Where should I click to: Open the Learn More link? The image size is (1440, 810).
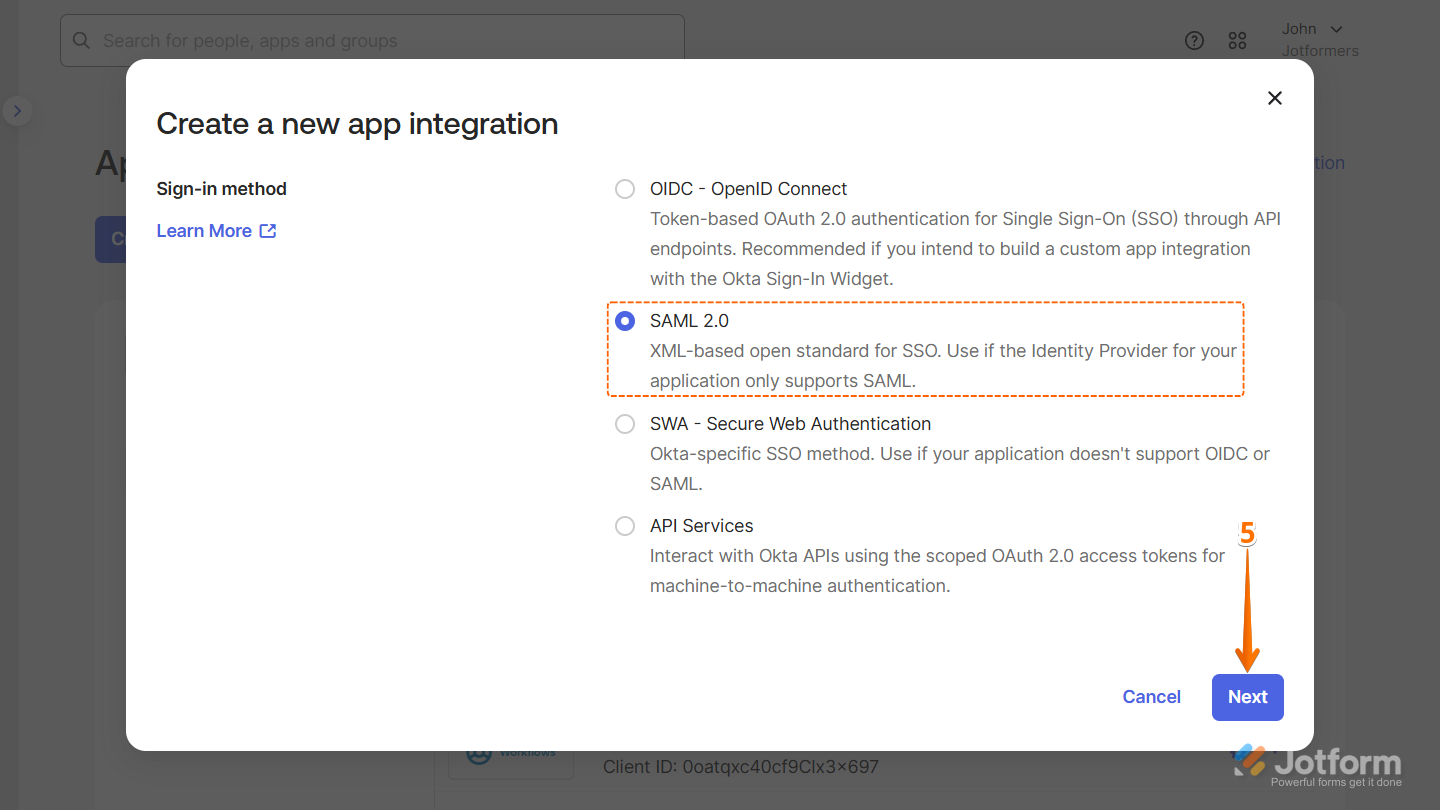pyautogui.click(x=204, y=231)
